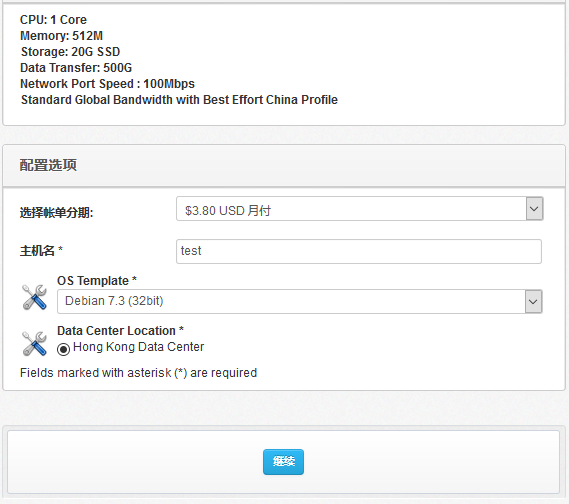
Task: Click the Storage: 20G SSD spec line
Action: [x=70, y=52]
